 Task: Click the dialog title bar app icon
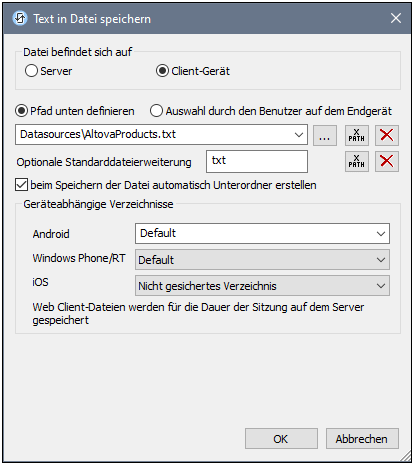coord(20,19)
